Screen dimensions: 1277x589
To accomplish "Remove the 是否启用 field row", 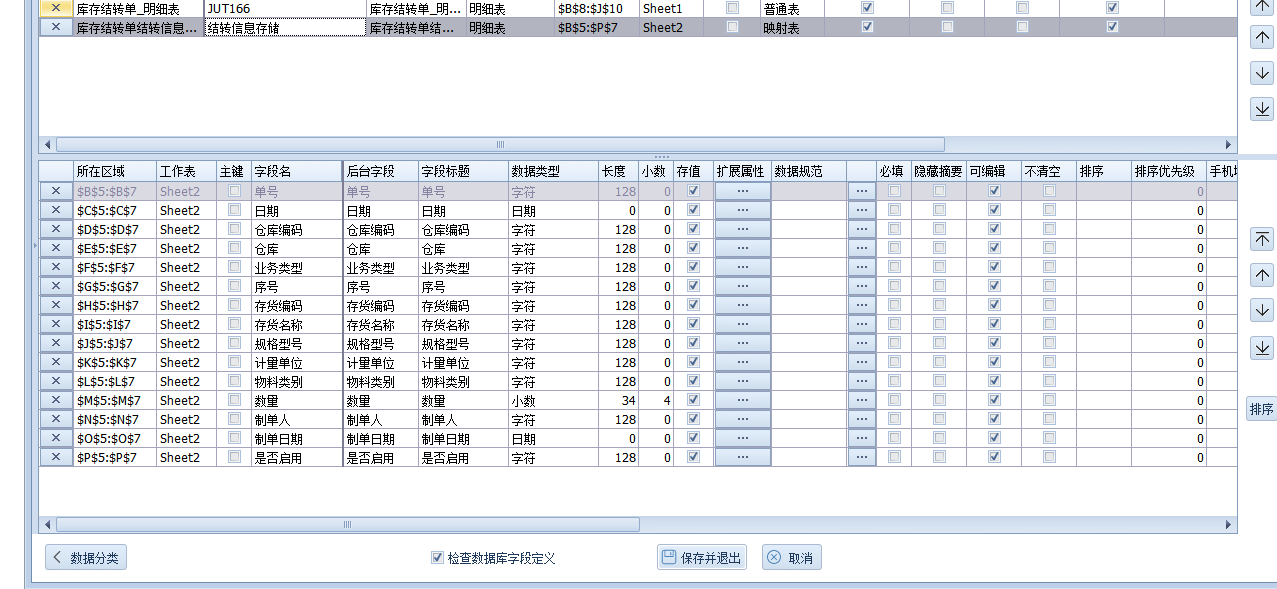I will (55, 457).
